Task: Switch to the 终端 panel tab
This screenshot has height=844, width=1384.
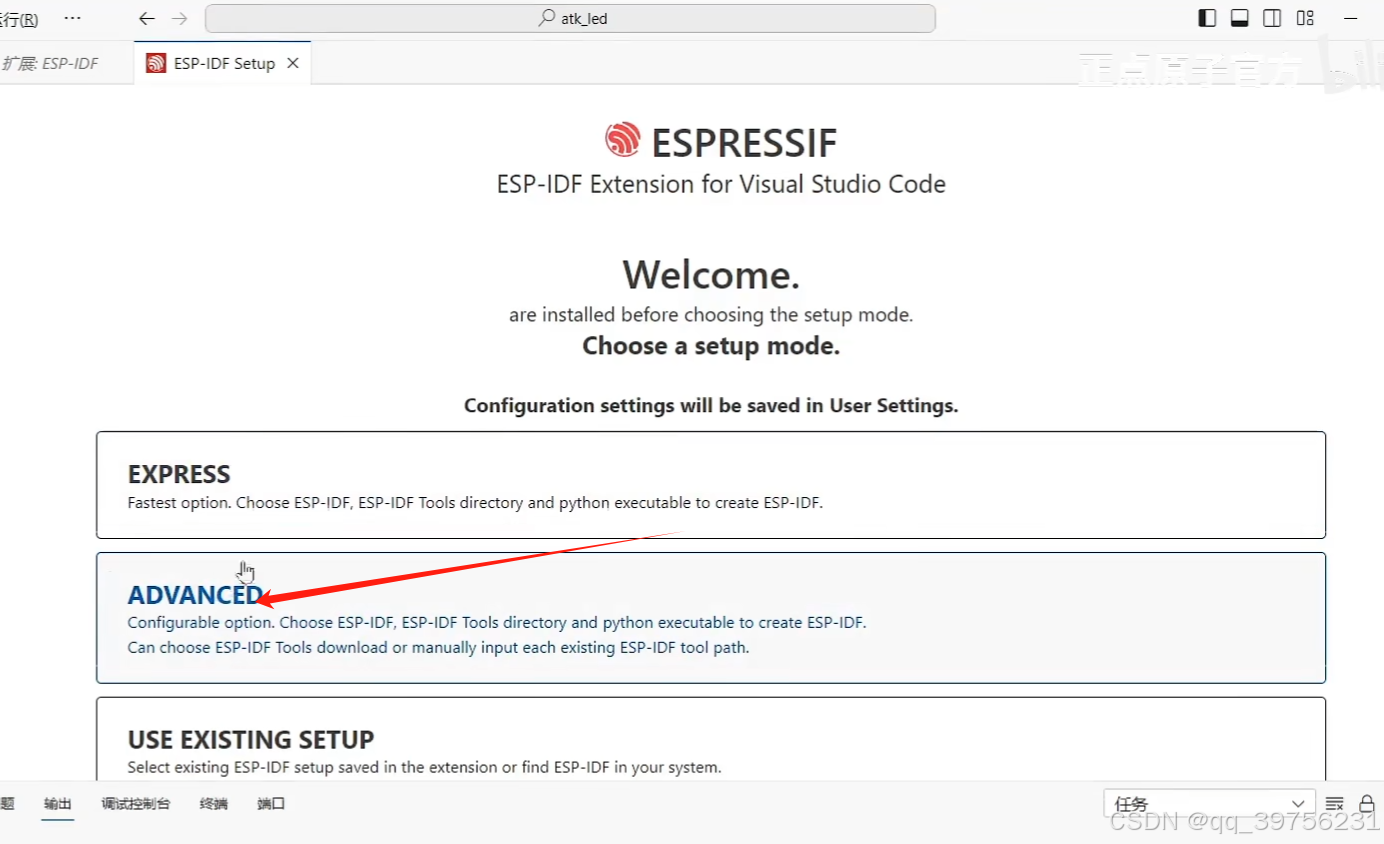Action: (212, 803)
